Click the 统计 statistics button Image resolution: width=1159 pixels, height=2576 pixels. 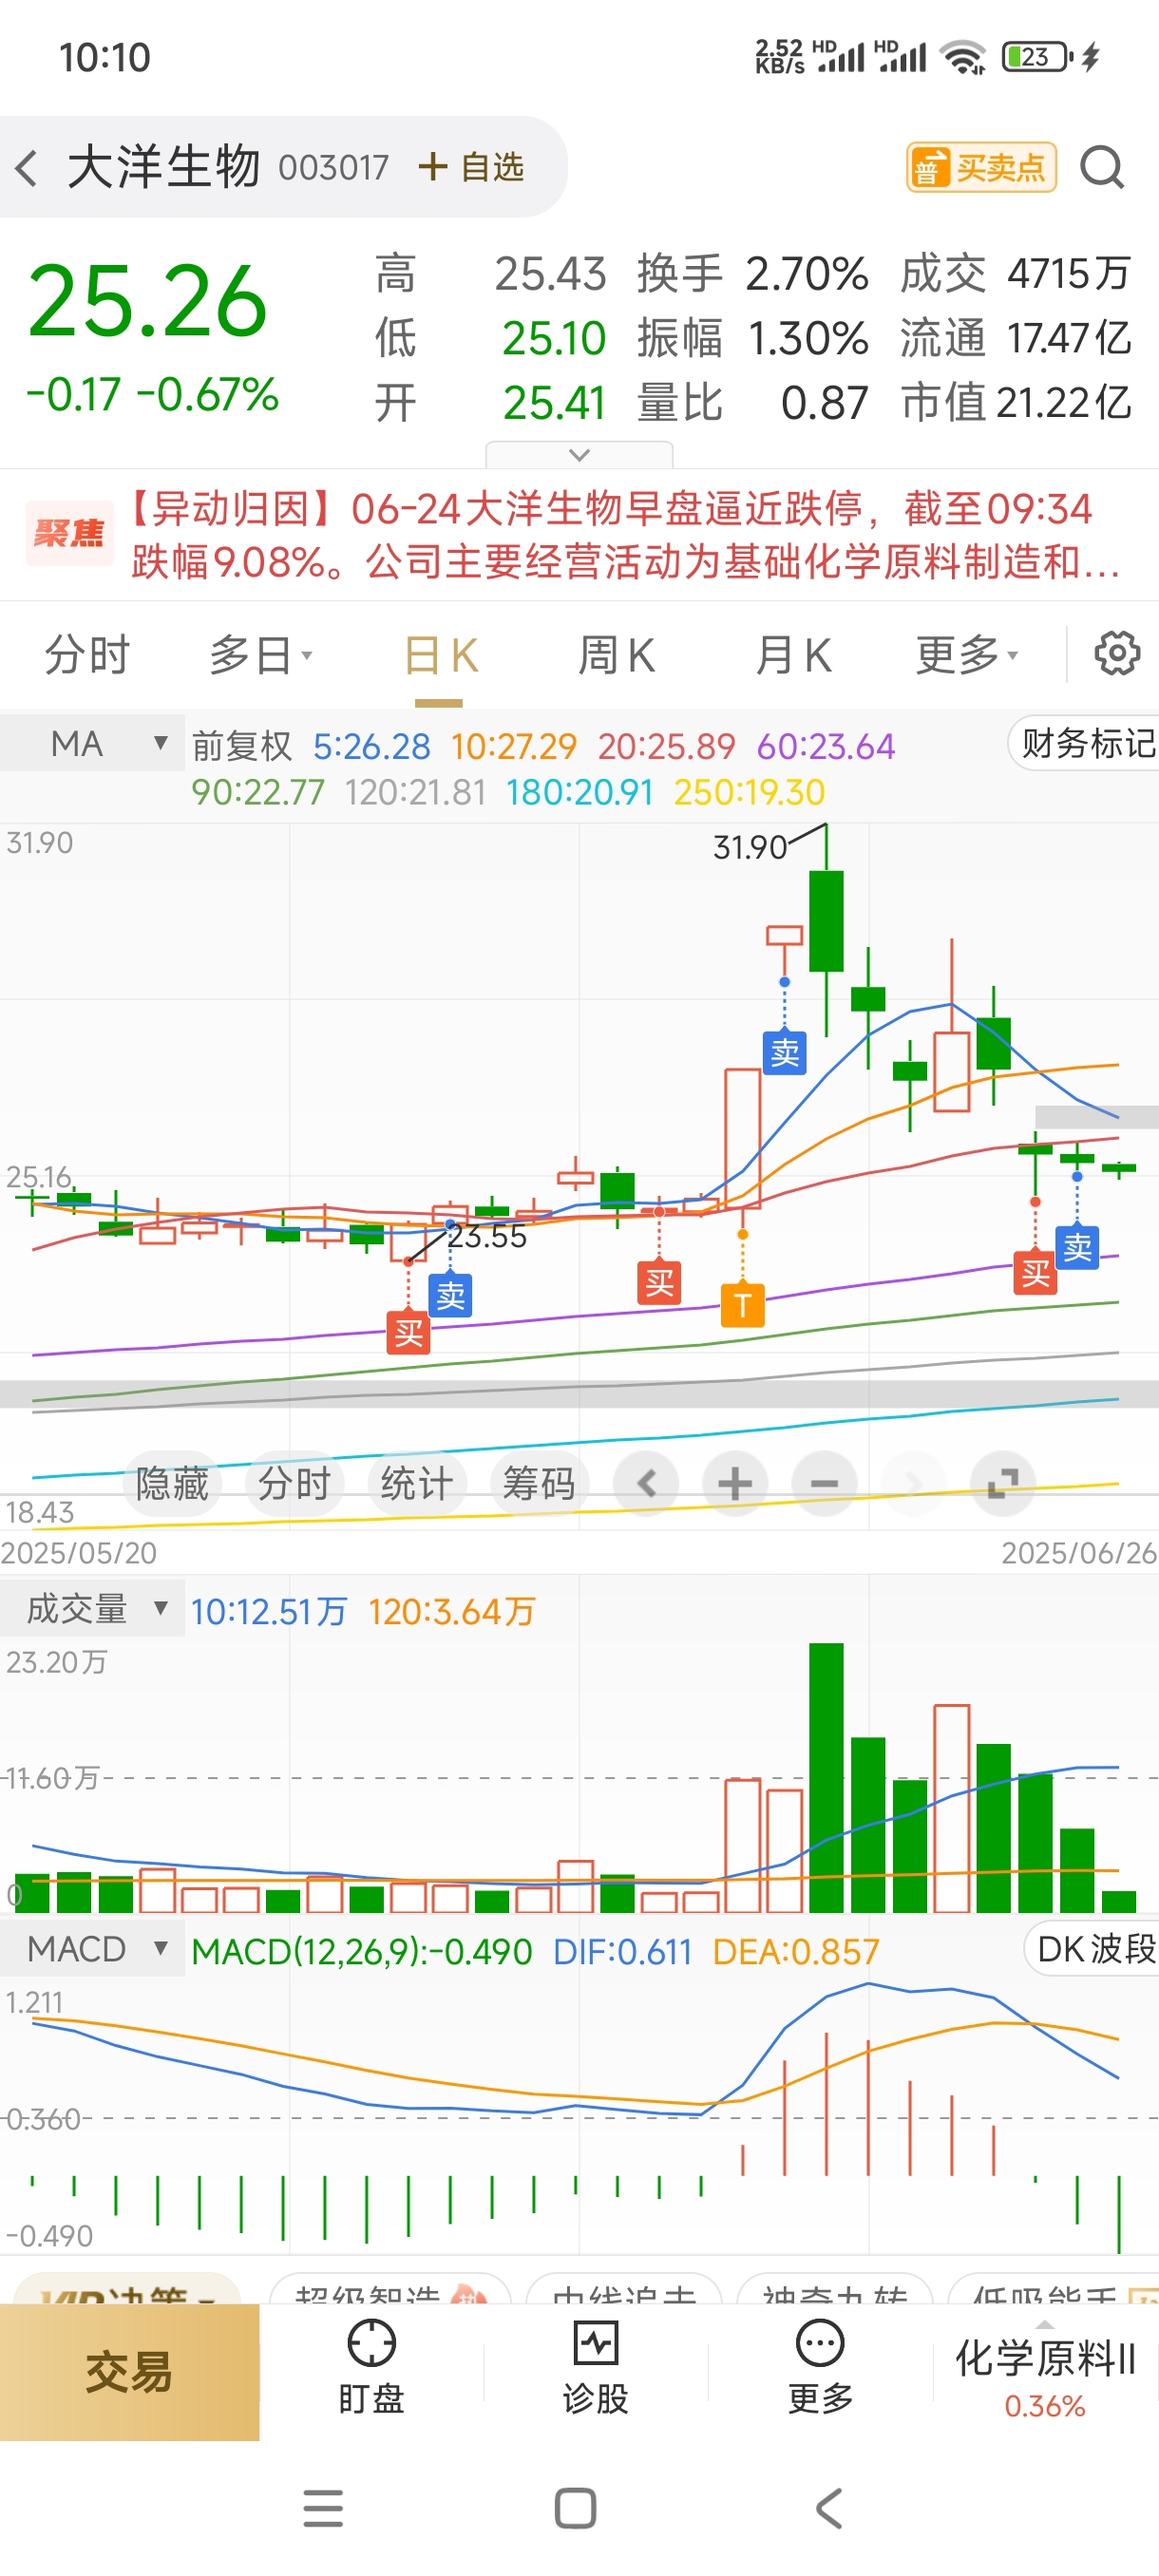[417, 1483]
